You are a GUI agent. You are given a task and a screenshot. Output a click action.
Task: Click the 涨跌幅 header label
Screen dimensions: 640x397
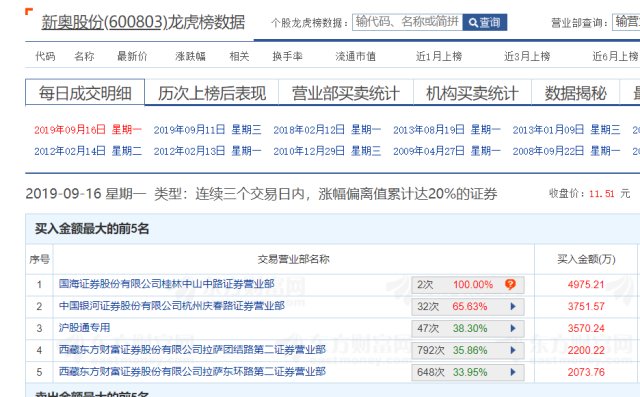190,56
